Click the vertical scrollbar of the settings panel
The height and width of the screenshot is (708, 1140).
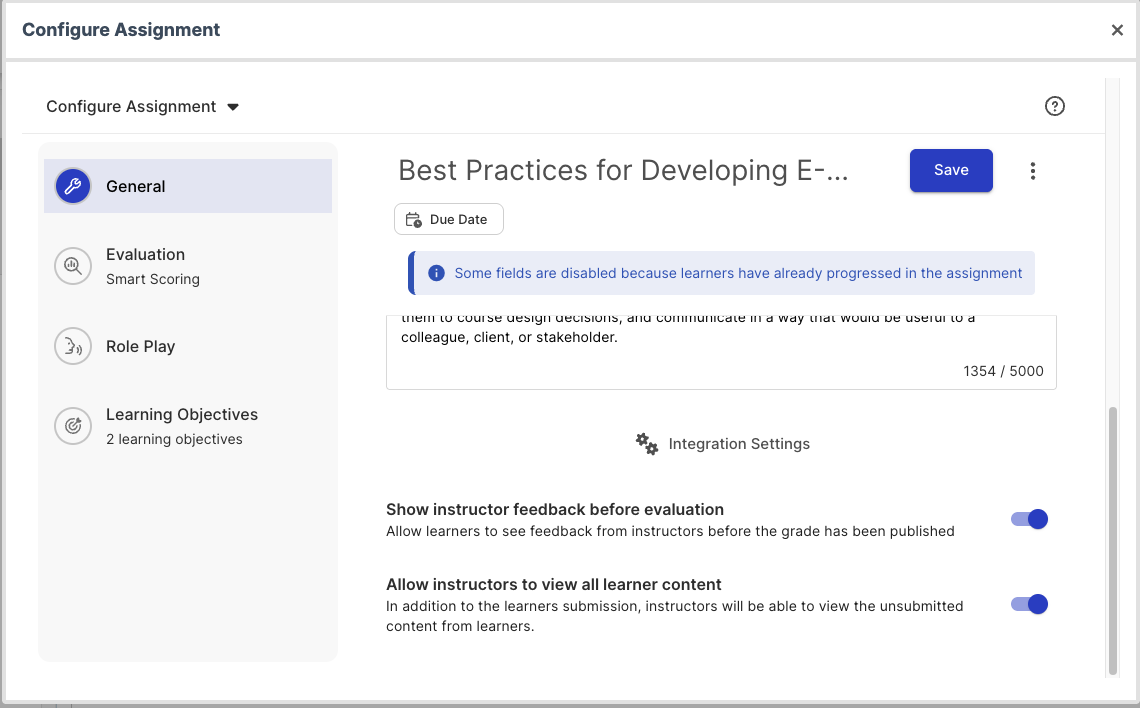point(1112,541)
